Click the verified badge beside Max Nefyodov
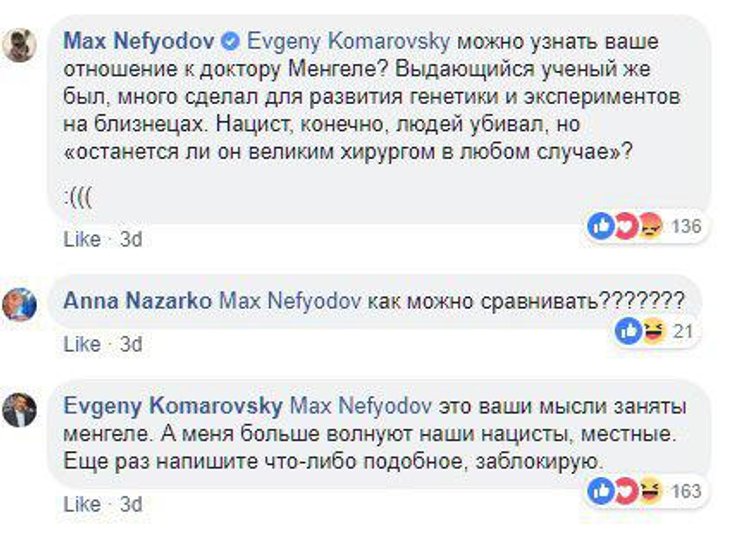740x533 pixels. [230, 42]
